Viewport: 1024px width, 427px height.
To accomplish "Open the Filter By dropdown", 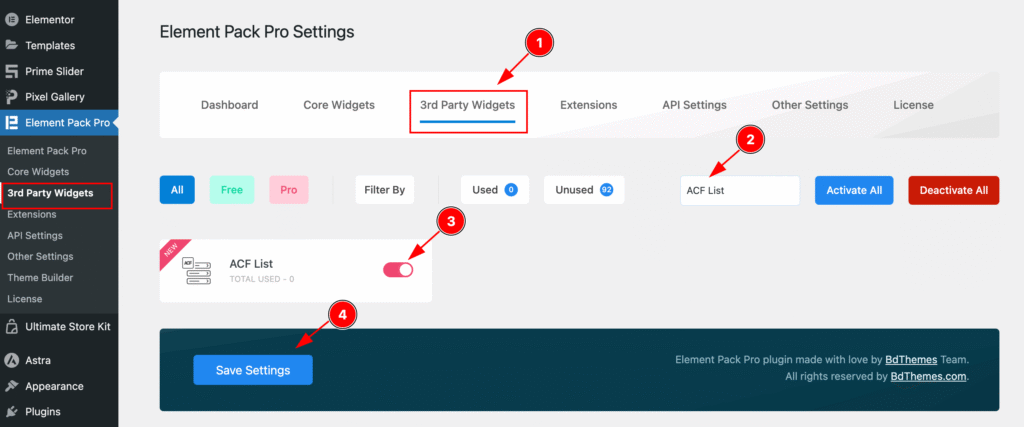I will 384,190.
